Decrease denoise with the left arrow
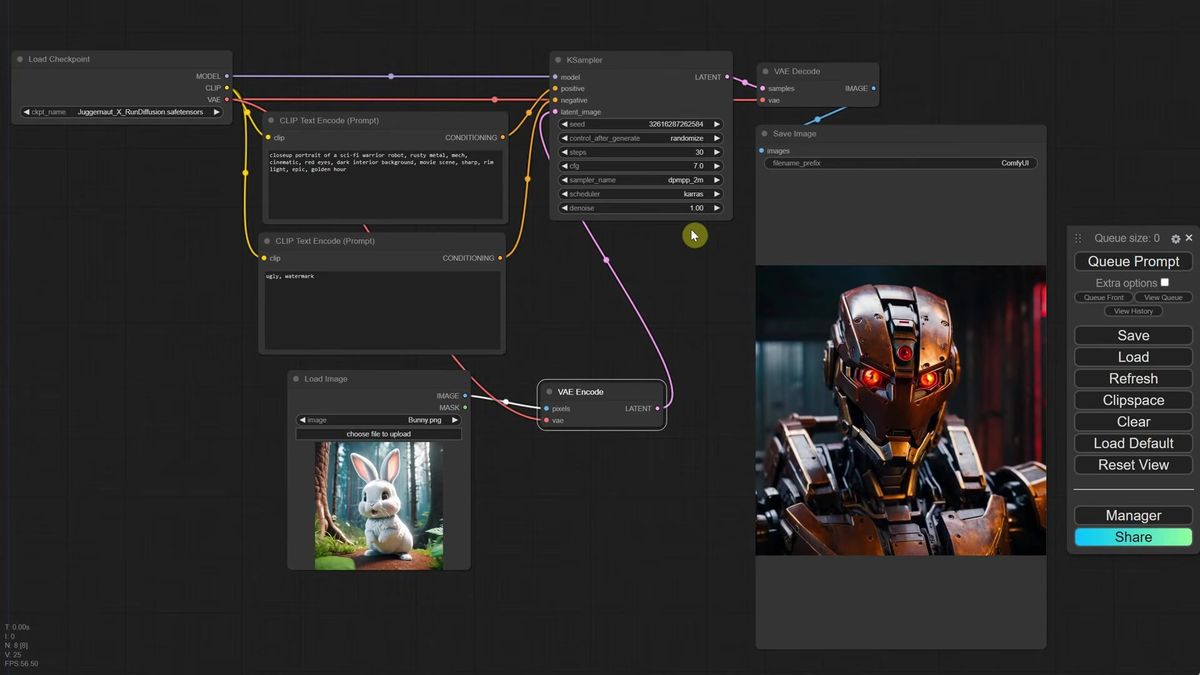 tap(565, 208)
